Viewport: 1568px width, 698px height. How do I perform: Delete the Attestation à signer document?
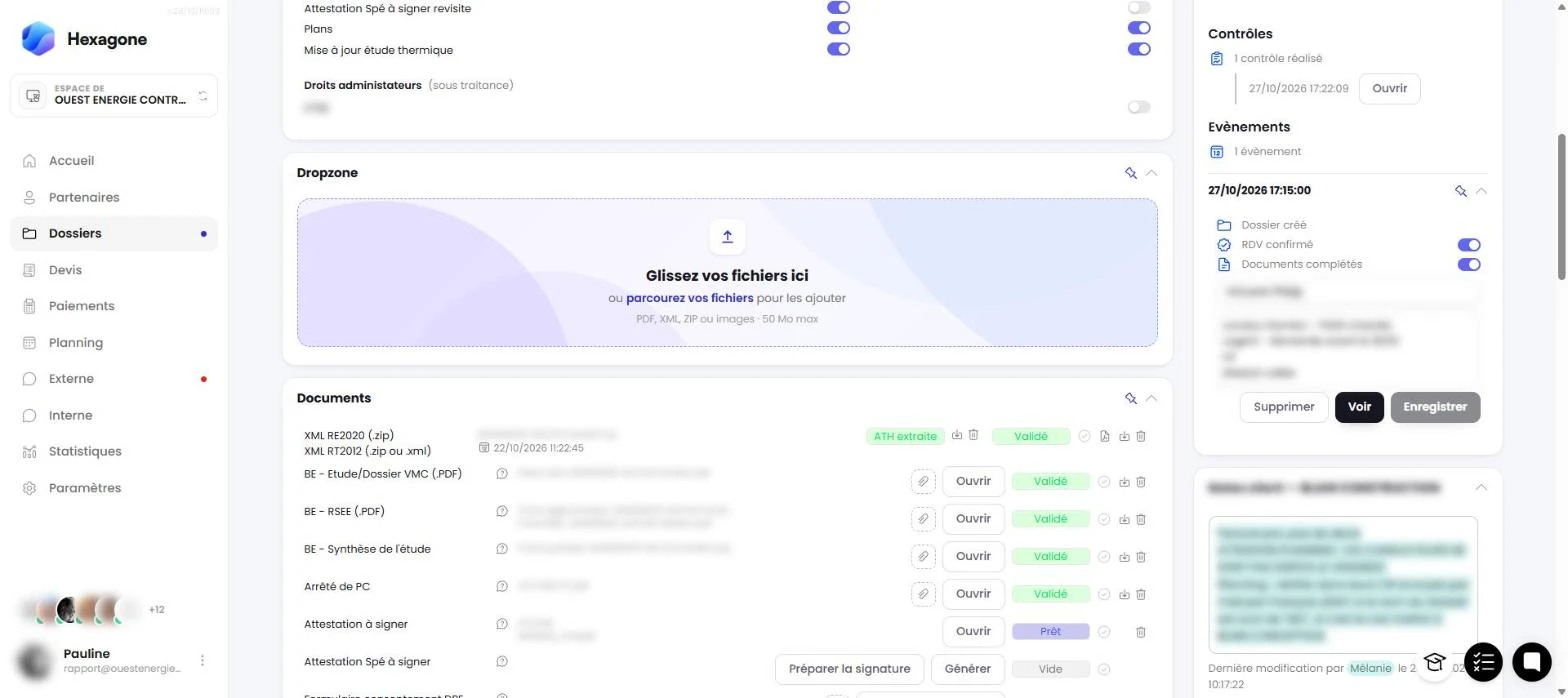tap(1141, 632)
